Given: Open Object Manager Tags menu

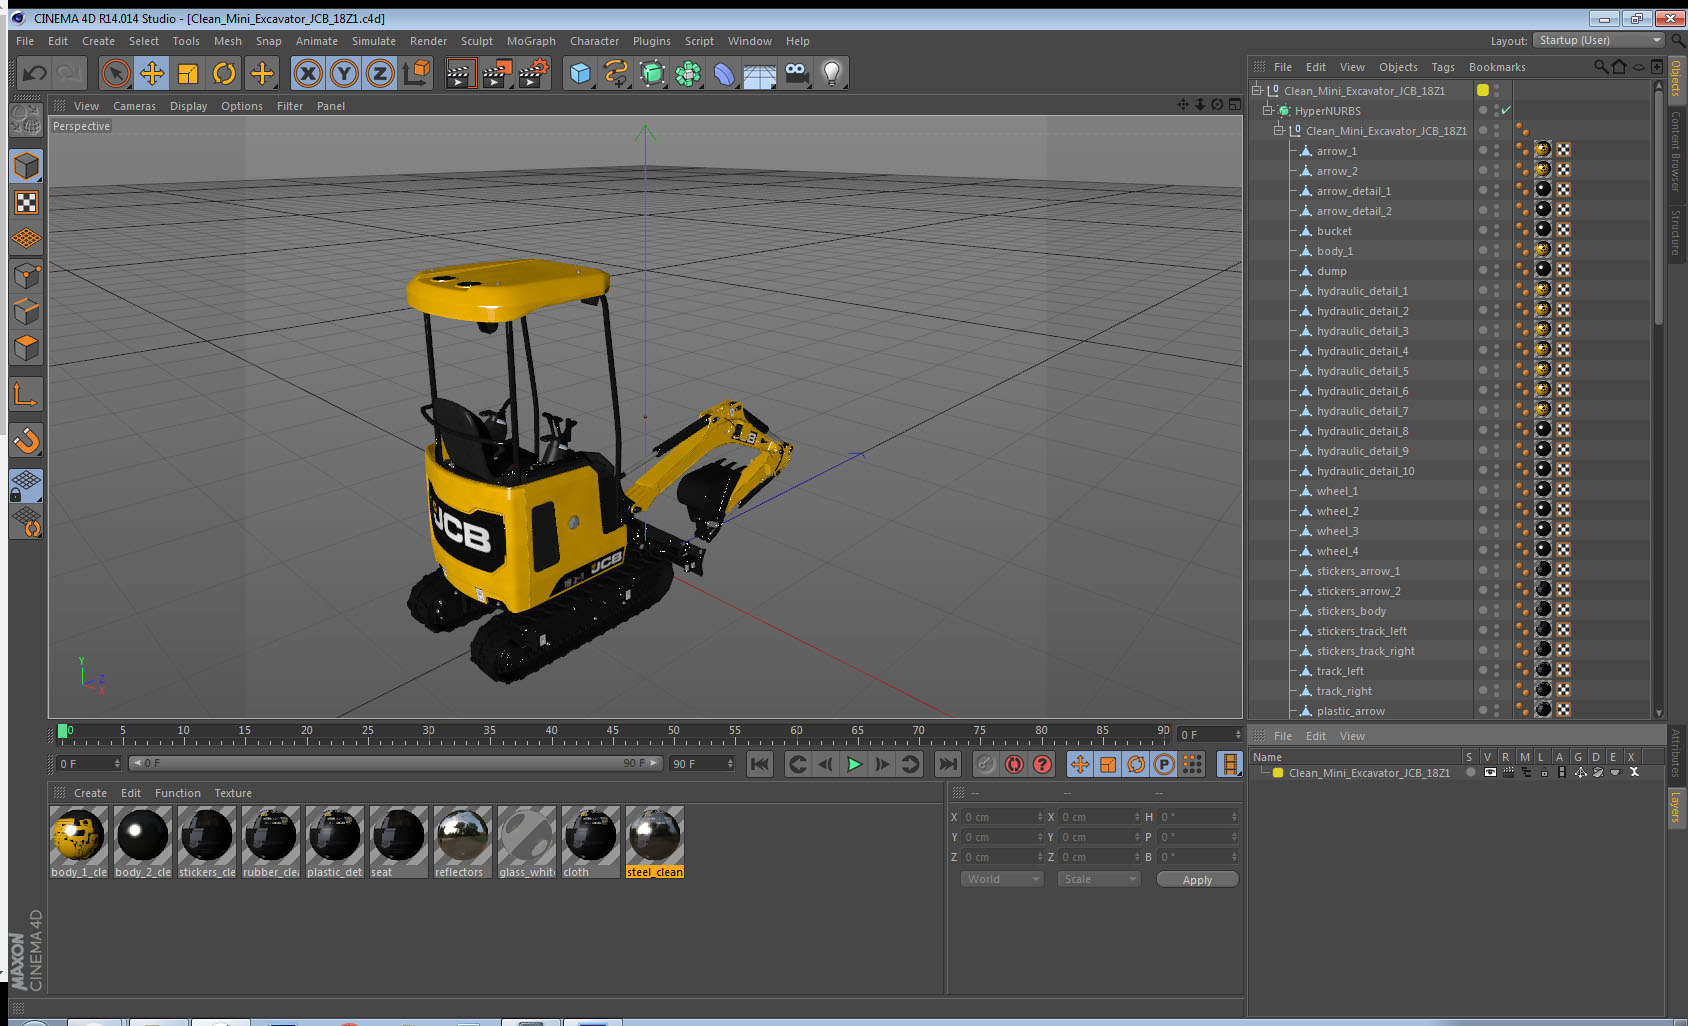Looking at the screenshot, I should click(1443, 67).
